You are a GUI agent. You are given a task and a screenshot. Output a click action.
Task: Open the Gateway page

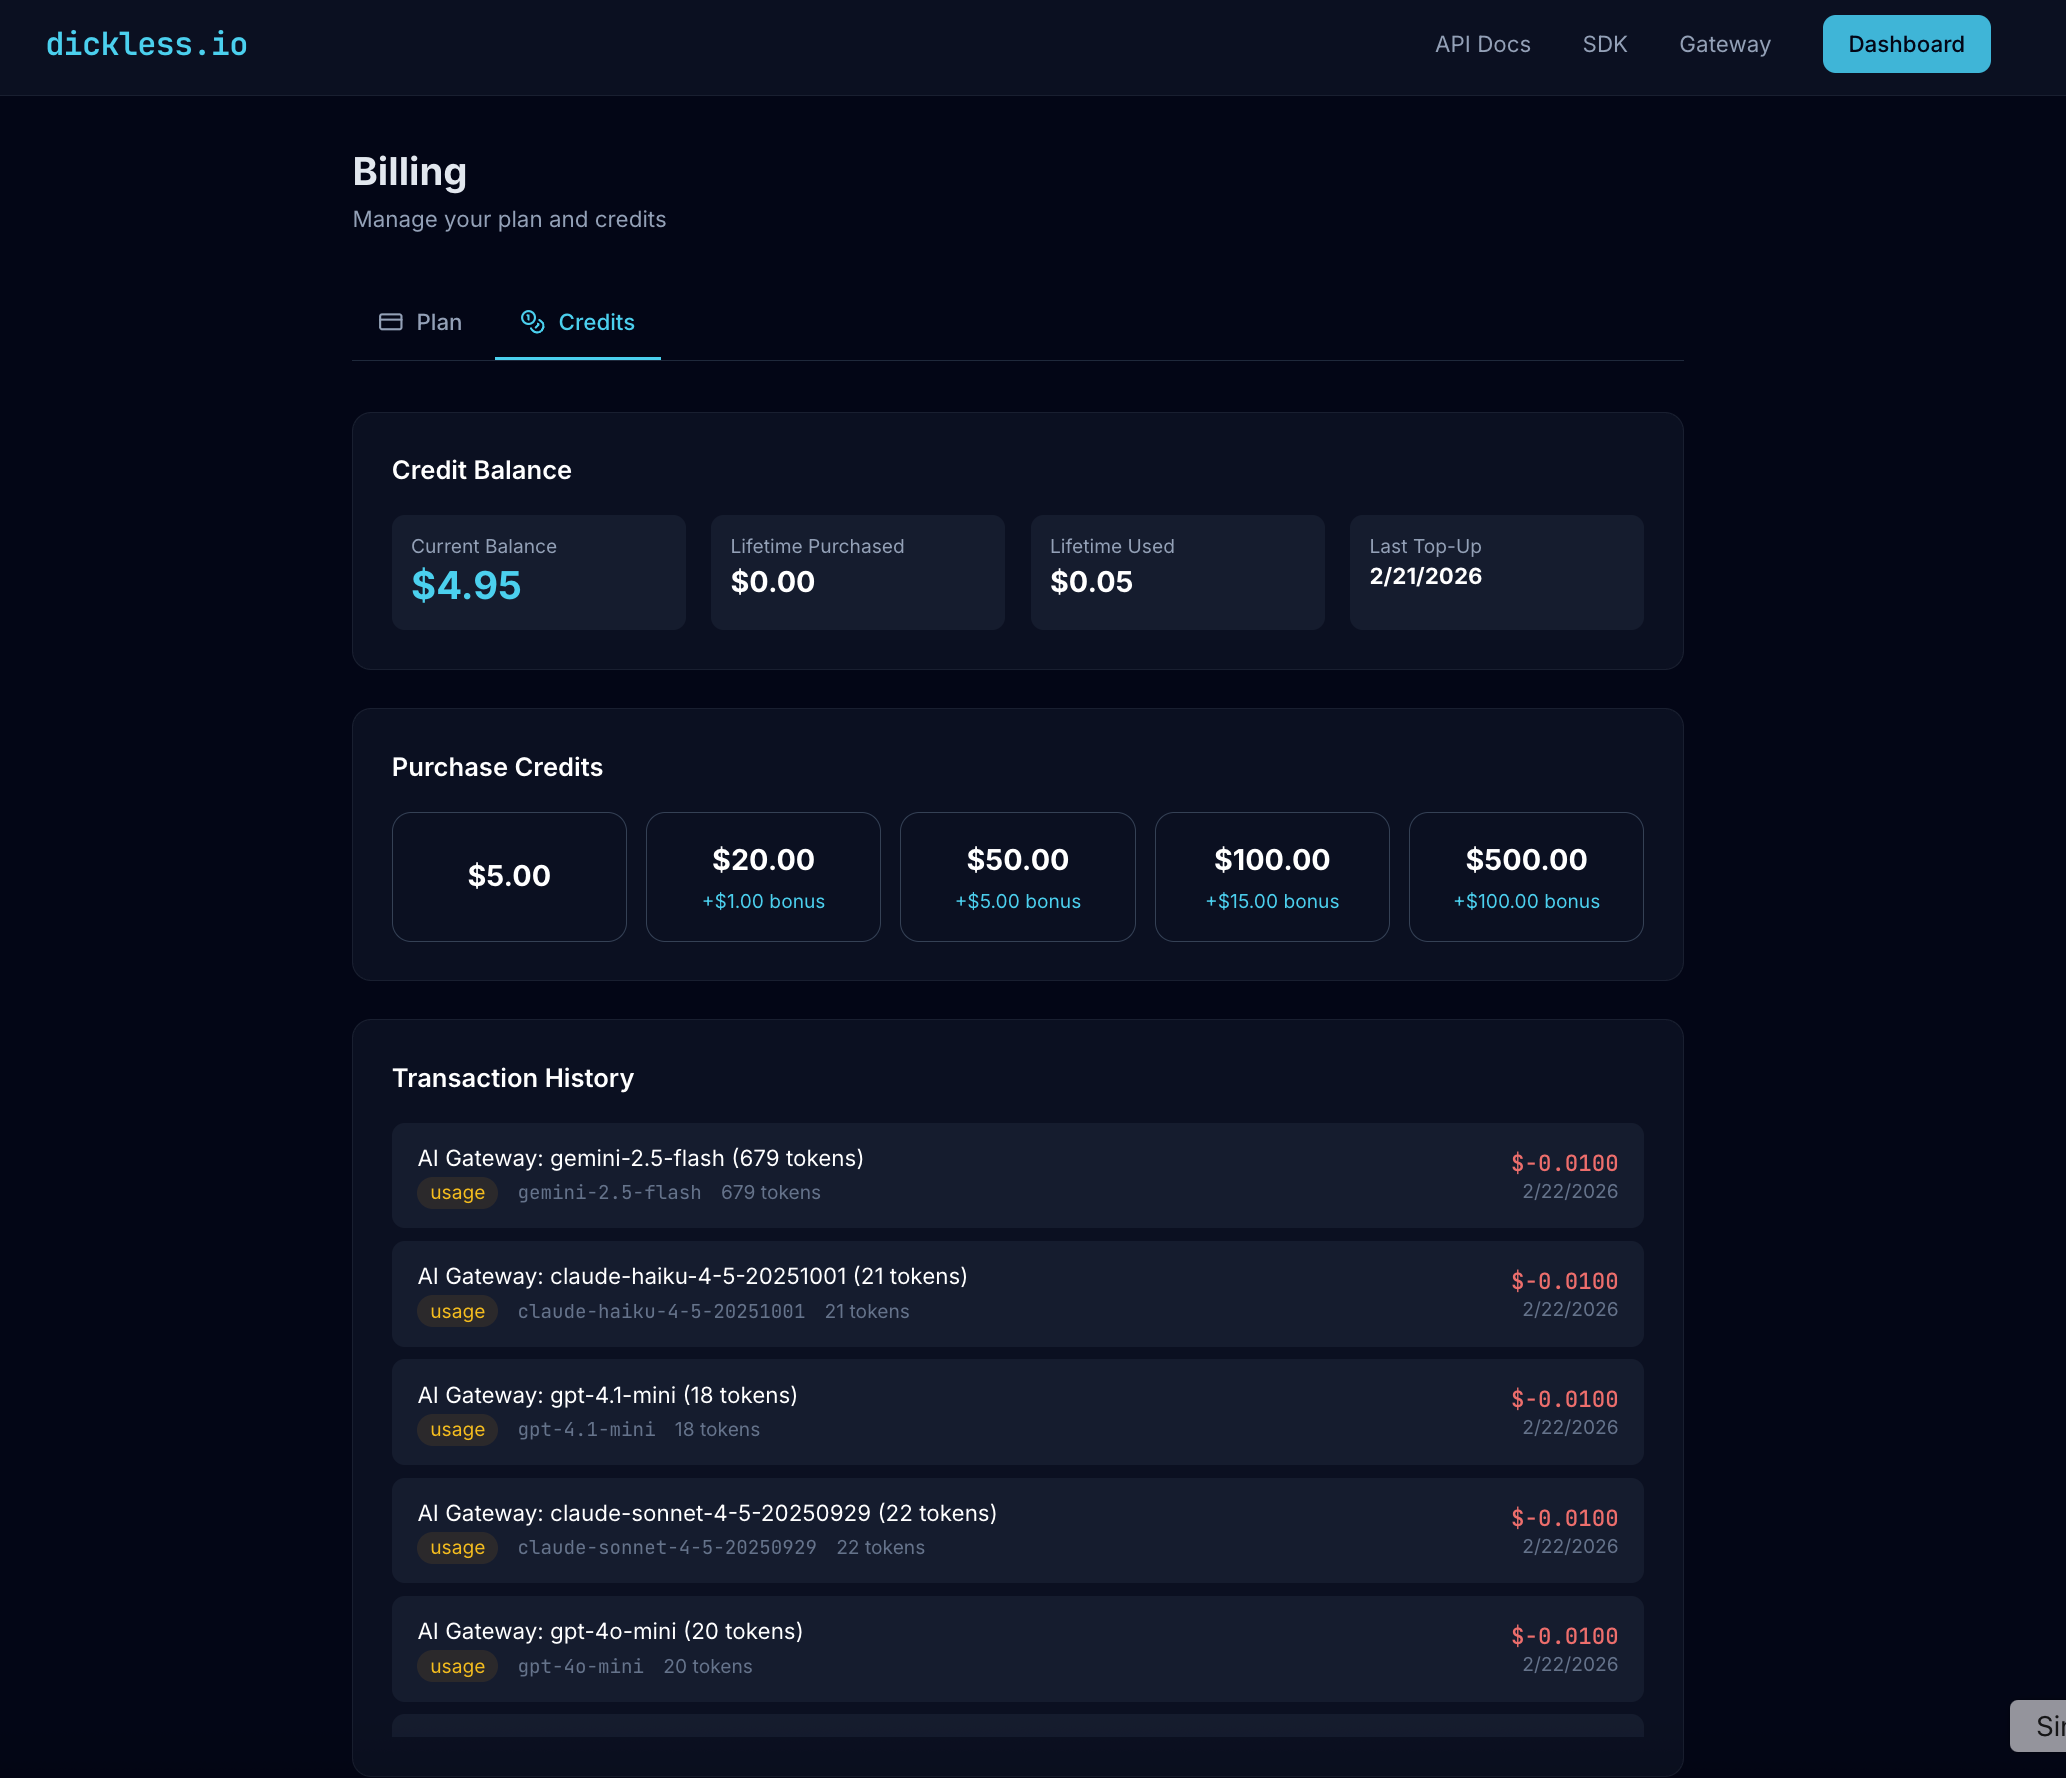coord(1724,44)
